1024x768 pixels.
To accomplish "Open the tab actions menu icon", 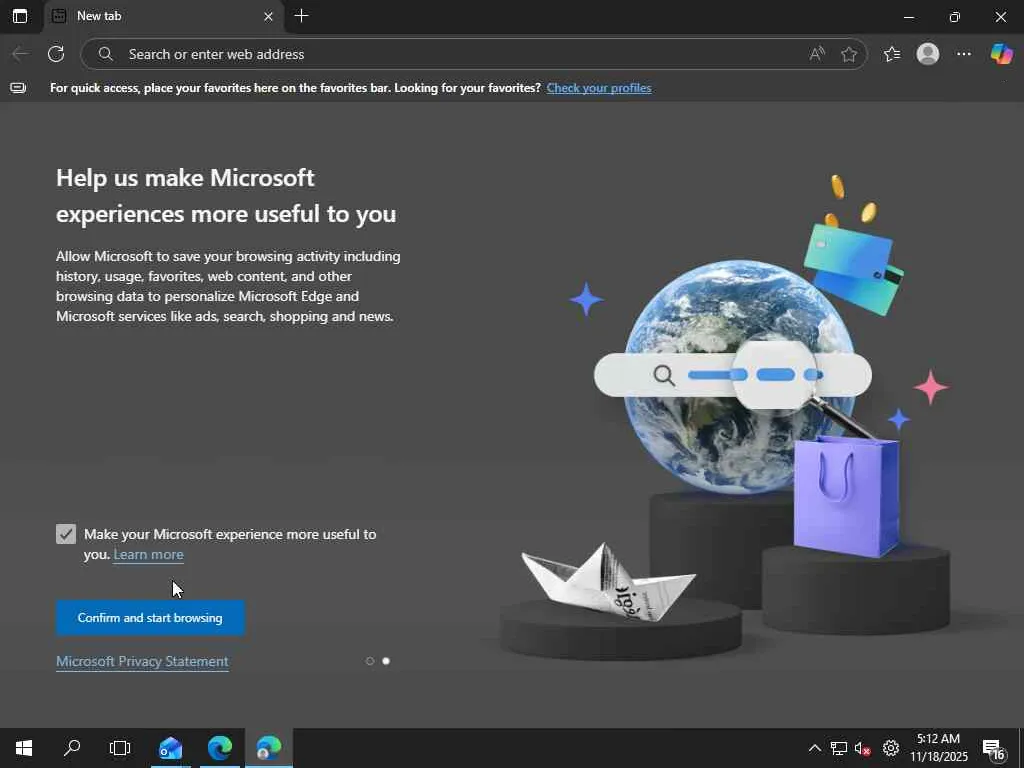I will pyautogui.click(x=20, y=16).
